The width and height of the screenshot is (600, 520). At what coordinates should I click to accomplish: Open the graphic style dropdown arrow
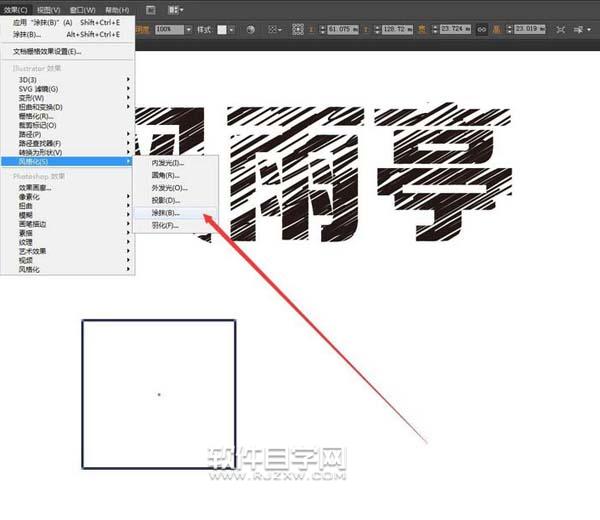[x=231, y=29]
